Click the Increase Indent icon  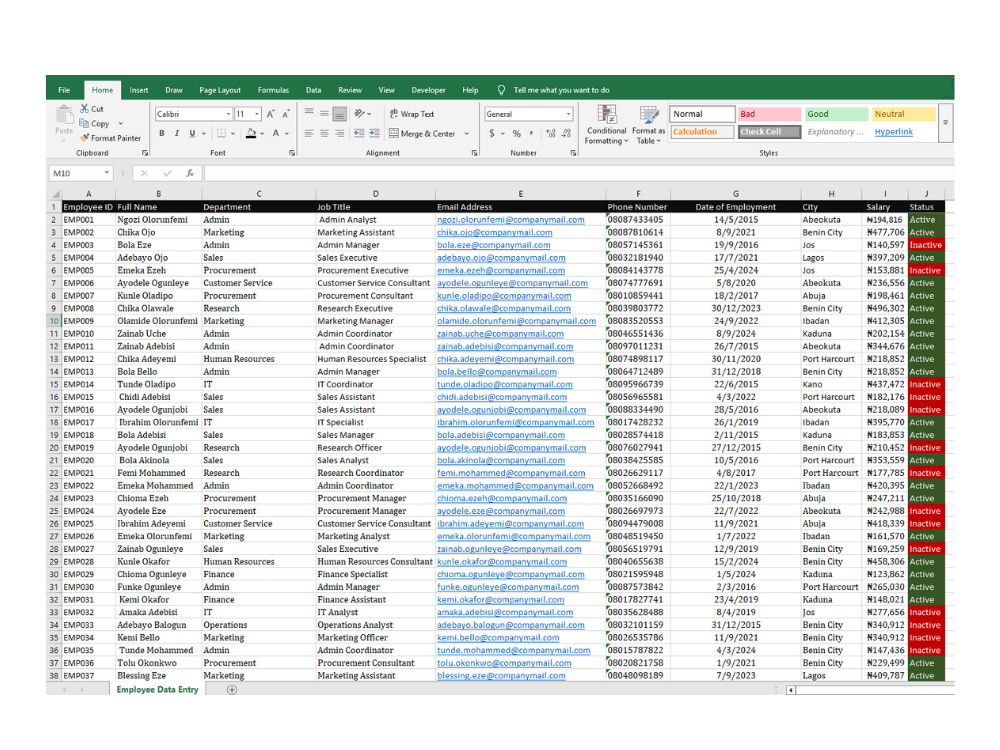(x=374, y=133)
